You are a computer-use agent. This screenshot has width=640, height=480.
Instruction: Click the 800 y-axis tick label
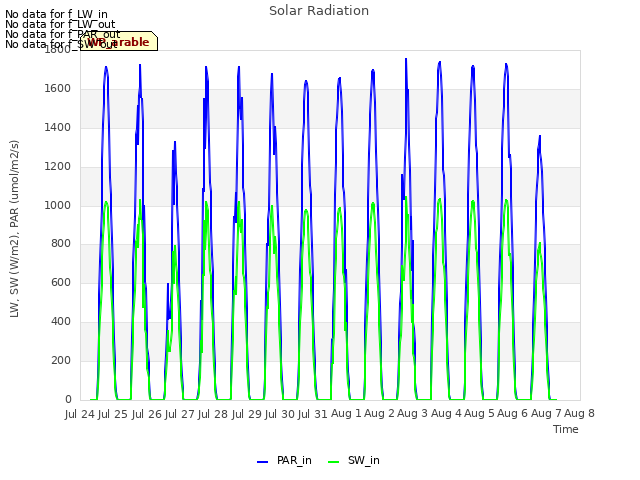61,244
